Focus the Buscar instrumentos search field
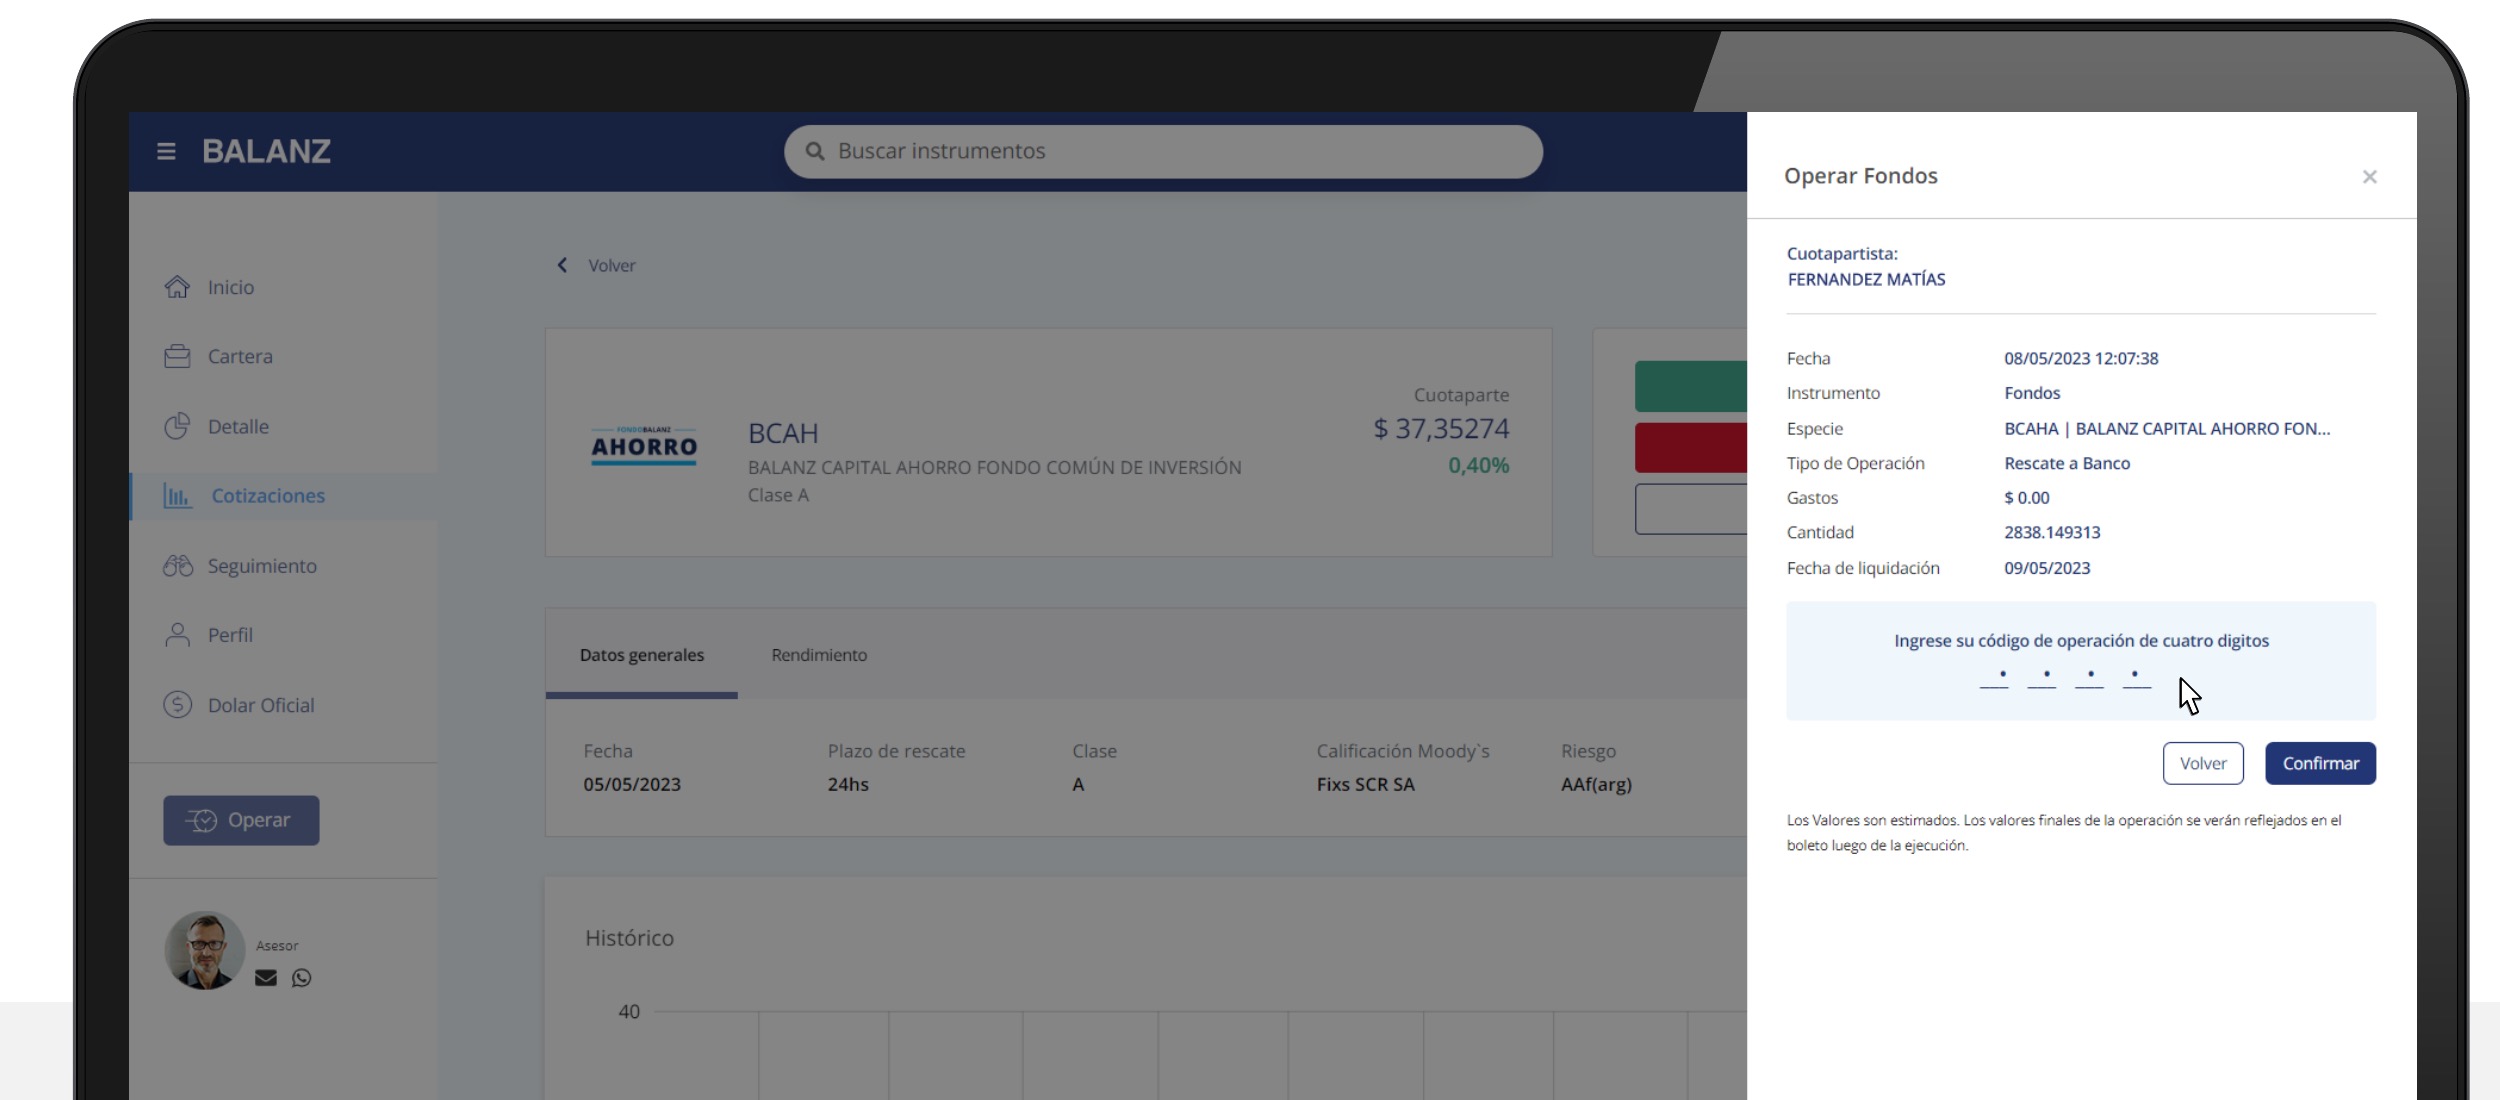The image size is (2500, 1100). [x=1163, y=151]
